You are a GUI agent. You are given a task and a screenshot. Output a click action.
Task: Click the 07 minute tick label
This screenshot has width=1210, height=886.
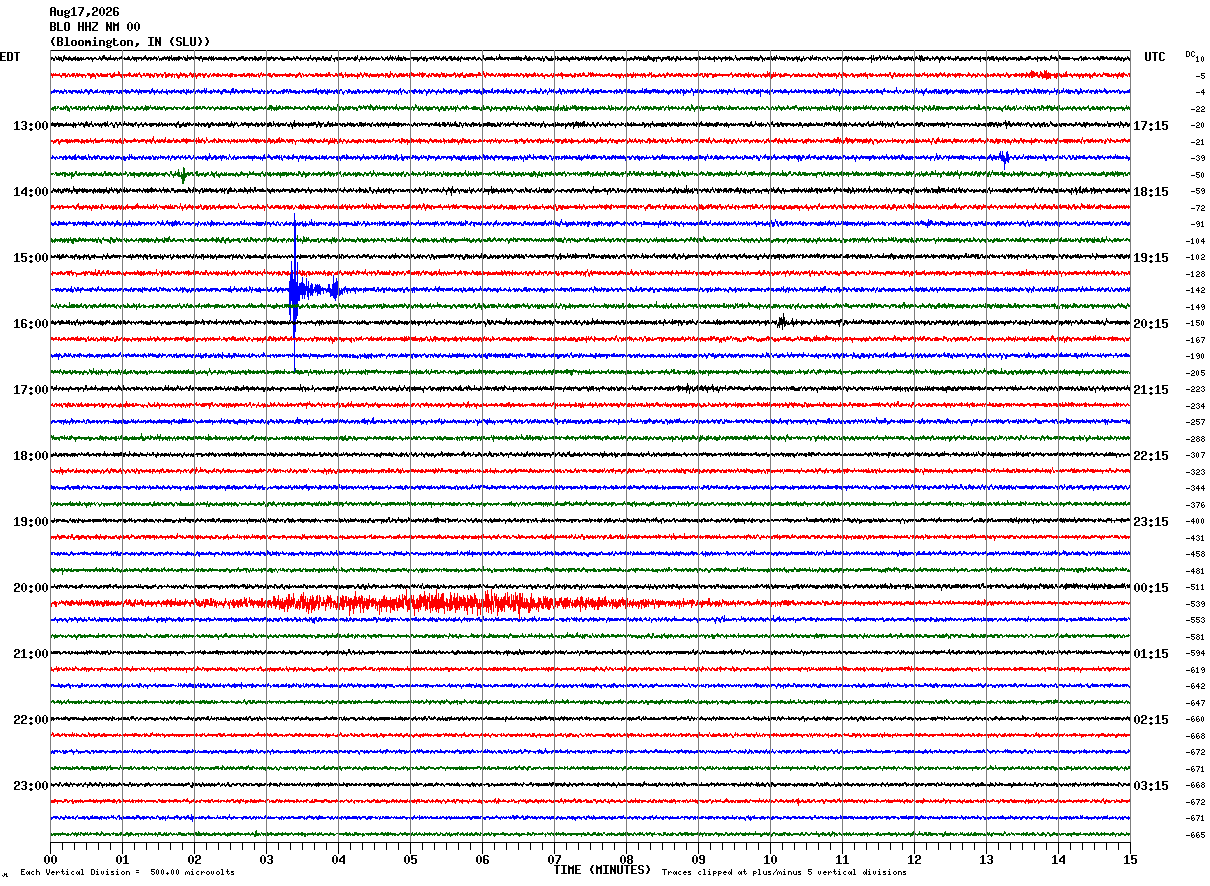tap(554, 860)
